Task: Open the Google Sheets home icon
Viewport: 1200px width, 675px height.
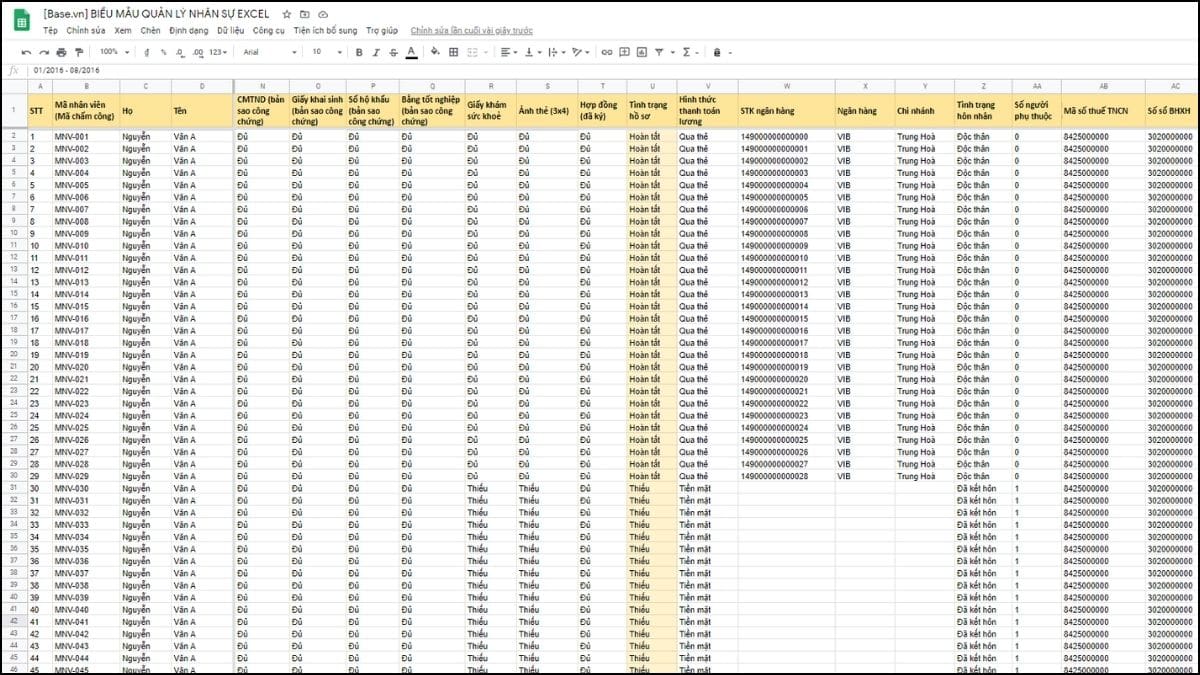Action: point(20,21)
